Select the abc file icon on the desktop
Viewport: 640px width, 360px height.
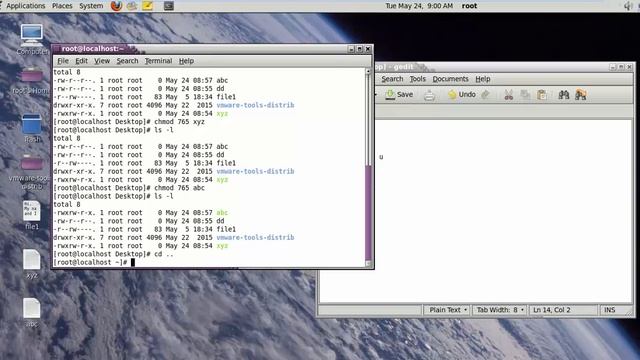pos(32,313)
